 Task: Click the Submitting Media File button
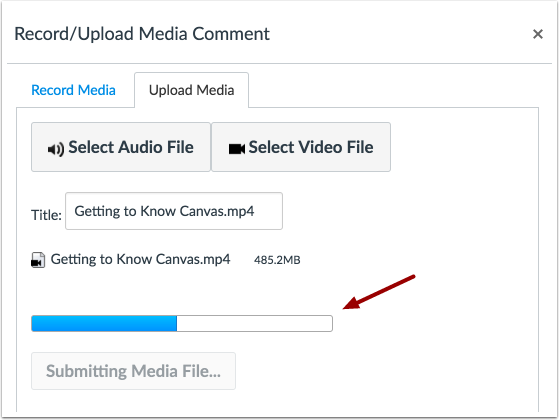coord(133,371)
